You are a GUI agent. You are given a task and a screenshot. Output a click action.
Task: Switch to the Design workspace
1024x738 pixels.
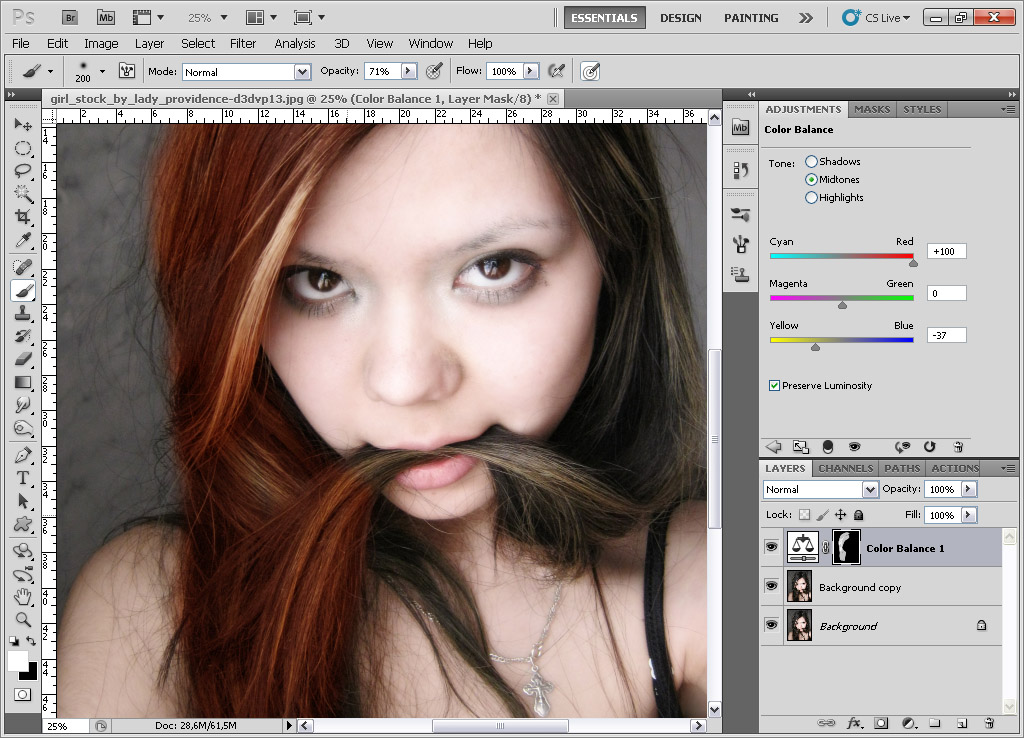680,18
